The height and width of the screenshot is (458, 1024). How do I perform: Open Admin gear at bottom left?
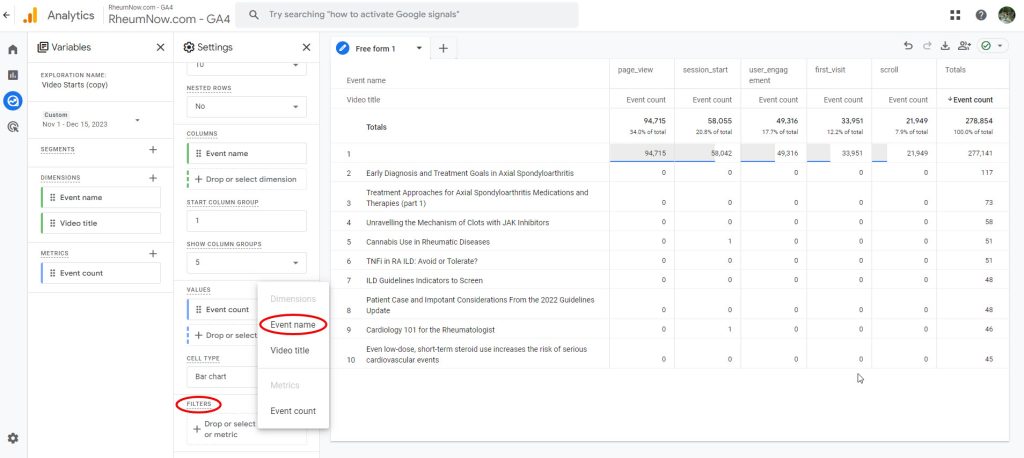13,438
